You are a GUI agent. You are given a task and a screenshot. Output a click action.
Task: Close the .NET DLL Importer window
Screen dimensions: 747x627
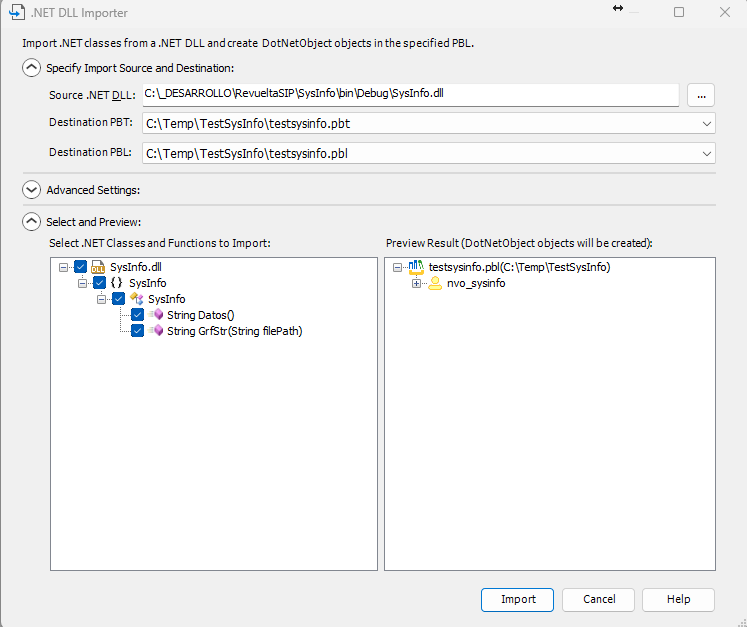pyautogui.click(x=725, y=12)
